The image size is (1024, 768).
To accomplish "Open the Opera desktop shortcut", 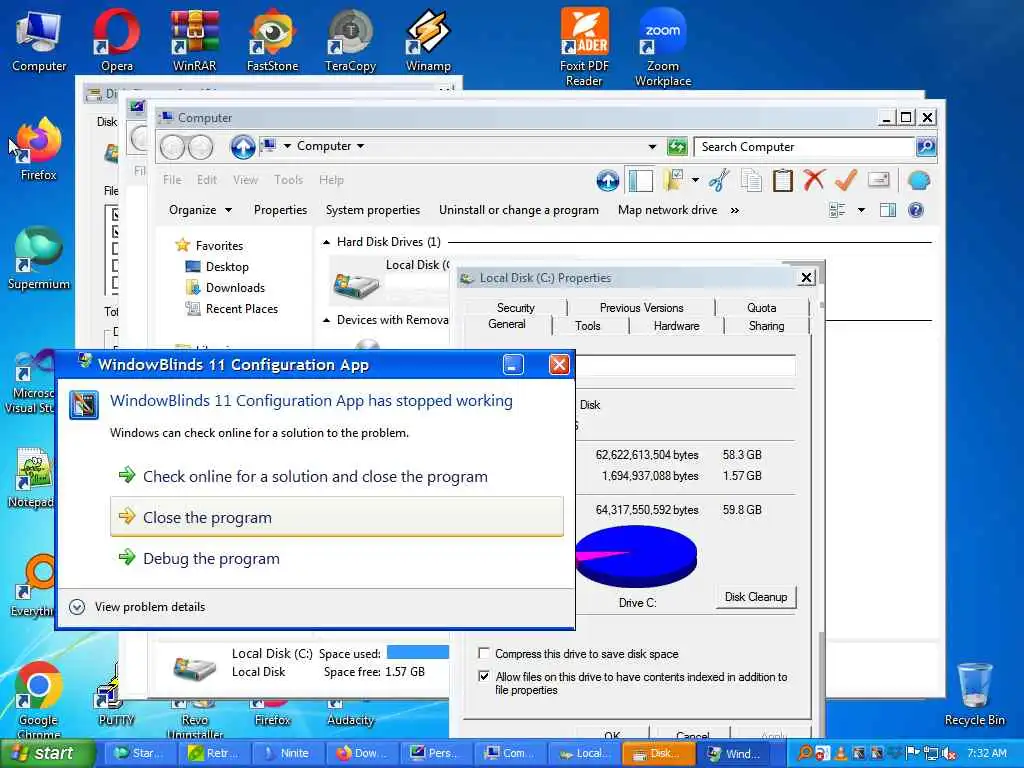I will (x=116, y=39).
